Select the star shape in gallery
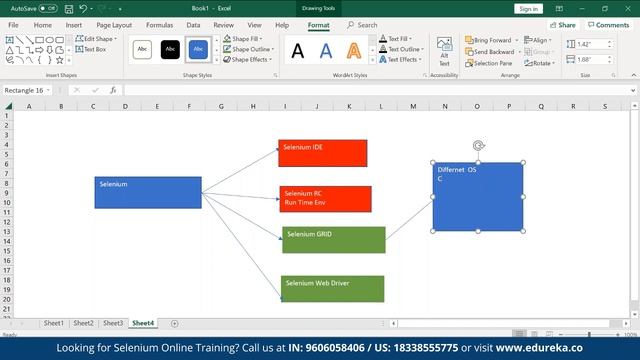The image size is (640, 360). [60, 60]
